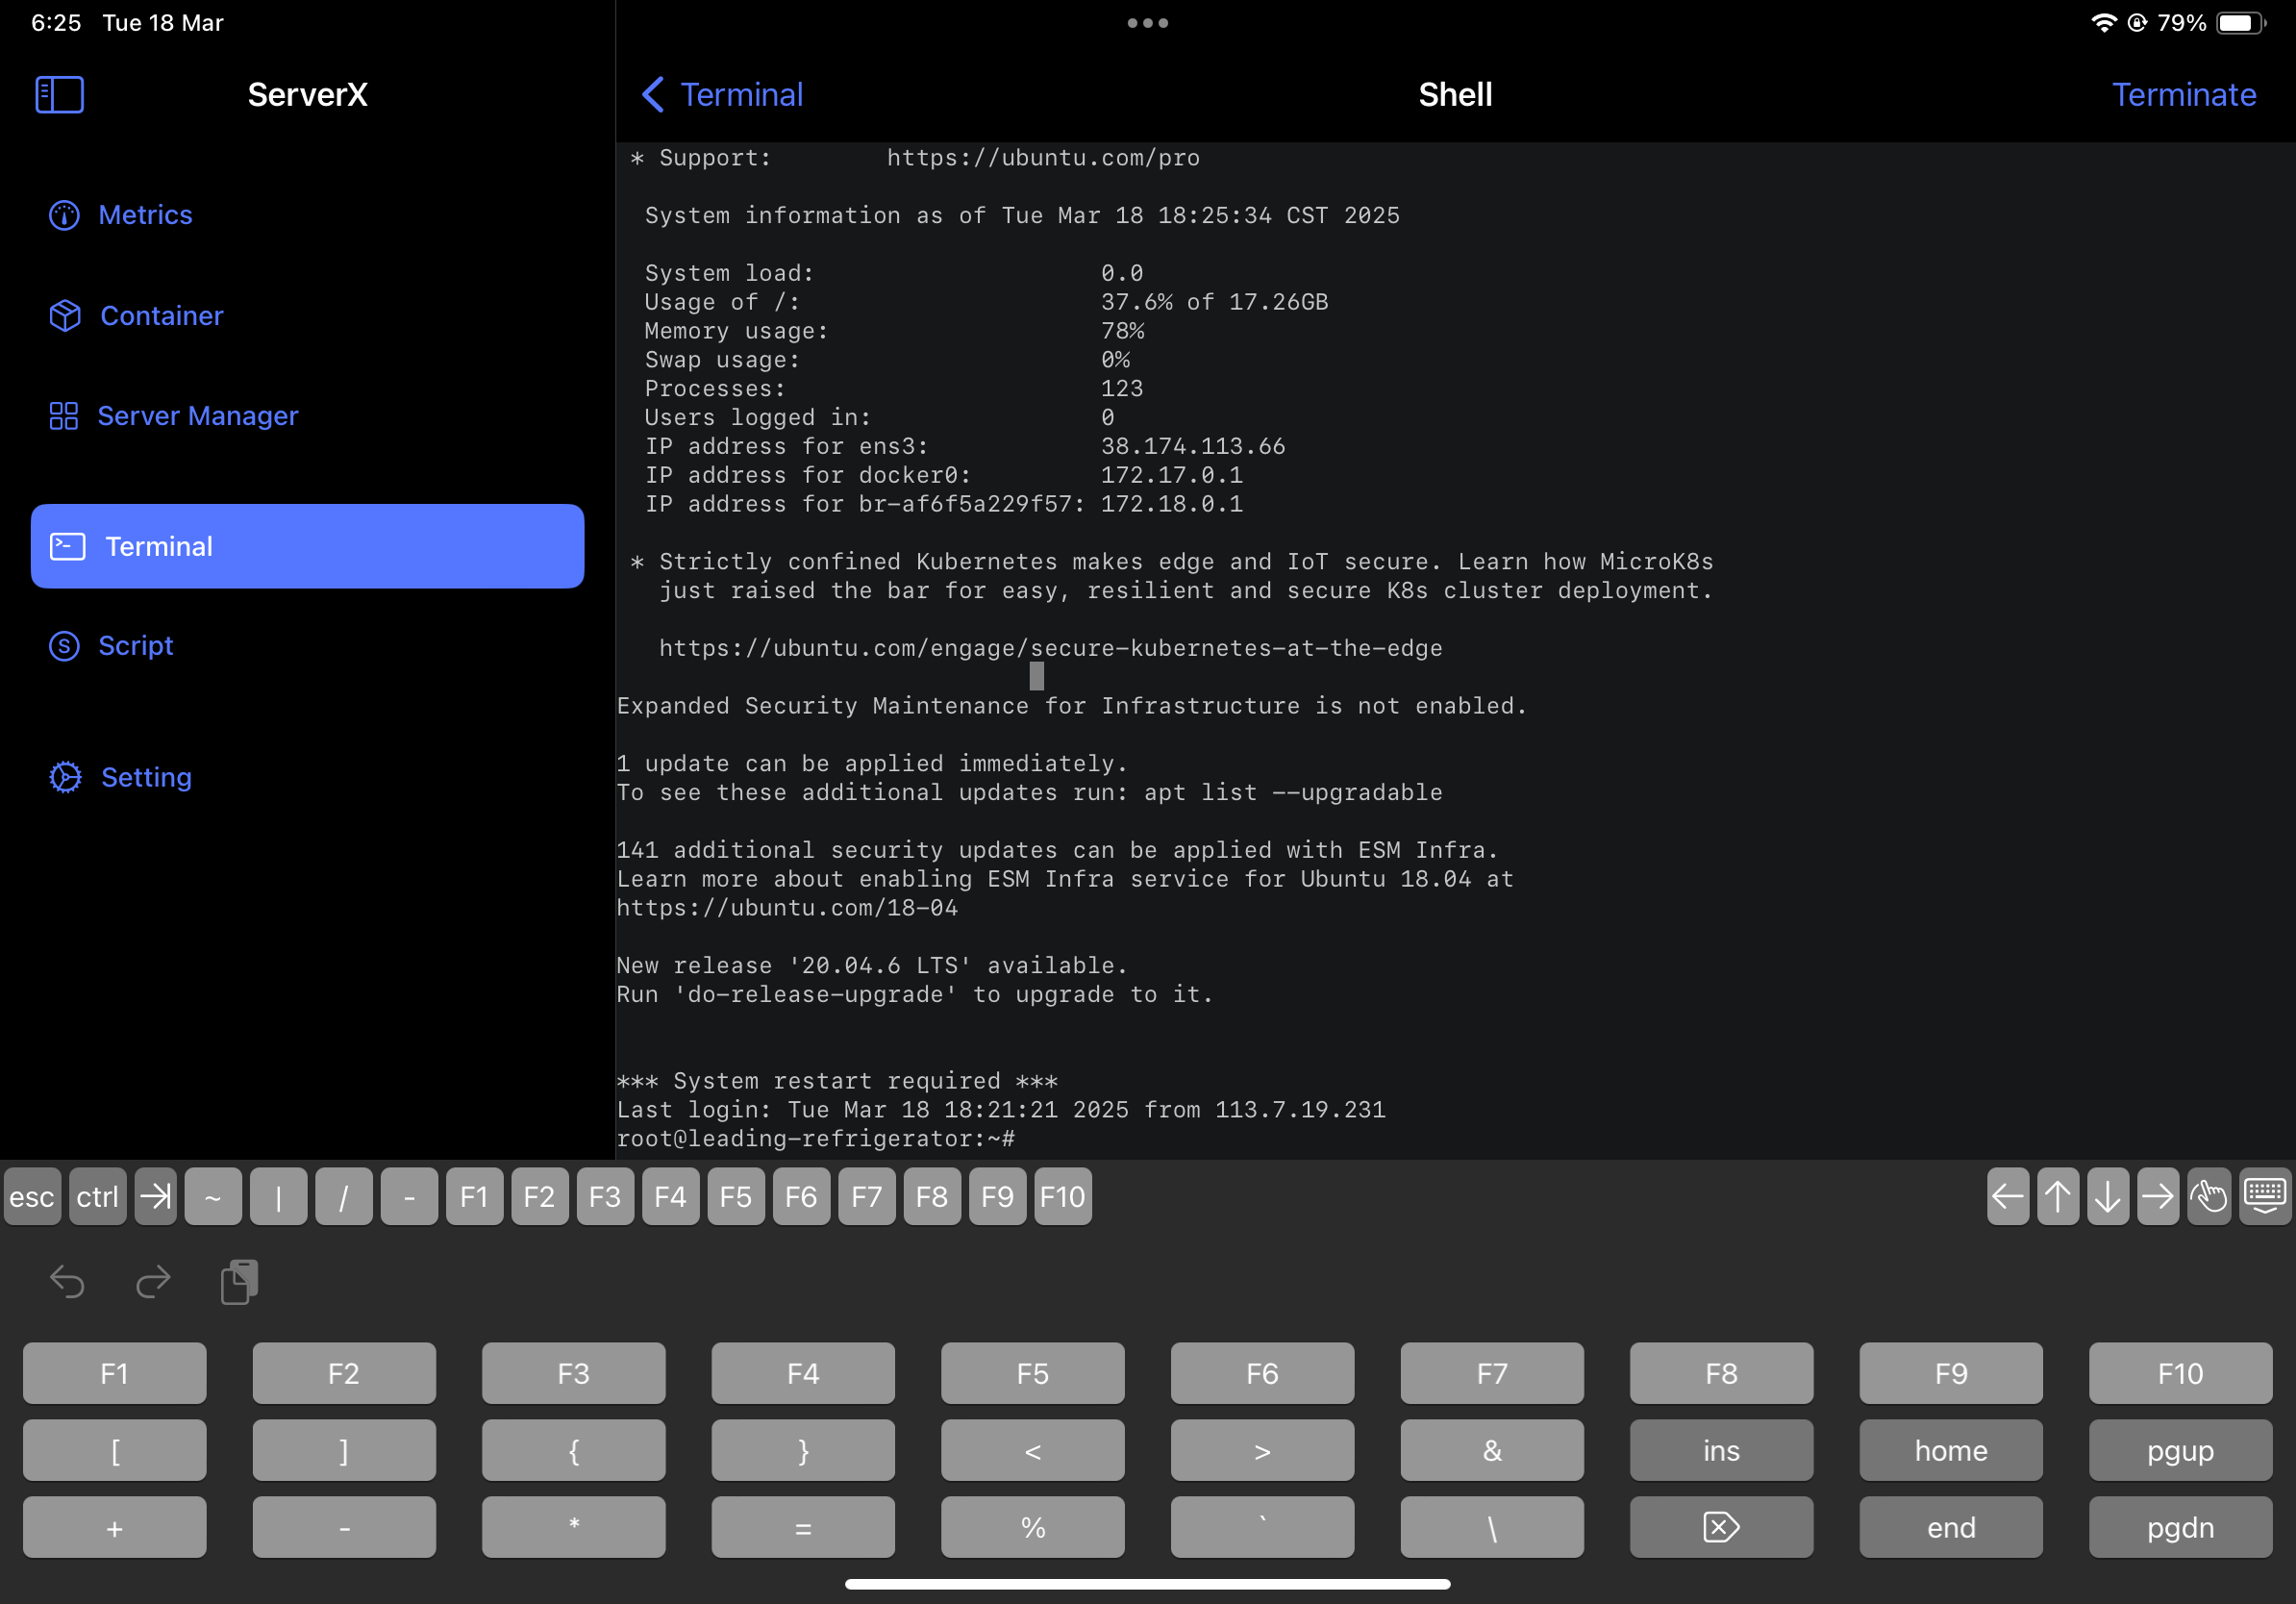Screen dimensions: 2296x1604
Task: Toggle the touch gesture hand icon
Action: 2209,1196
